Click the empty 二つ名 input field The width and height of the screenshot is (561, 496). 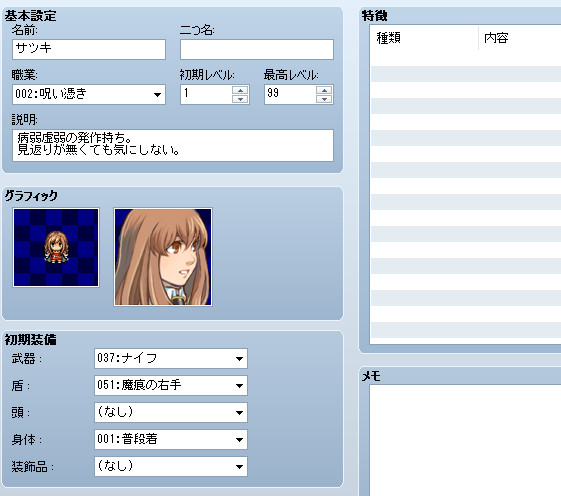(257, 49)
